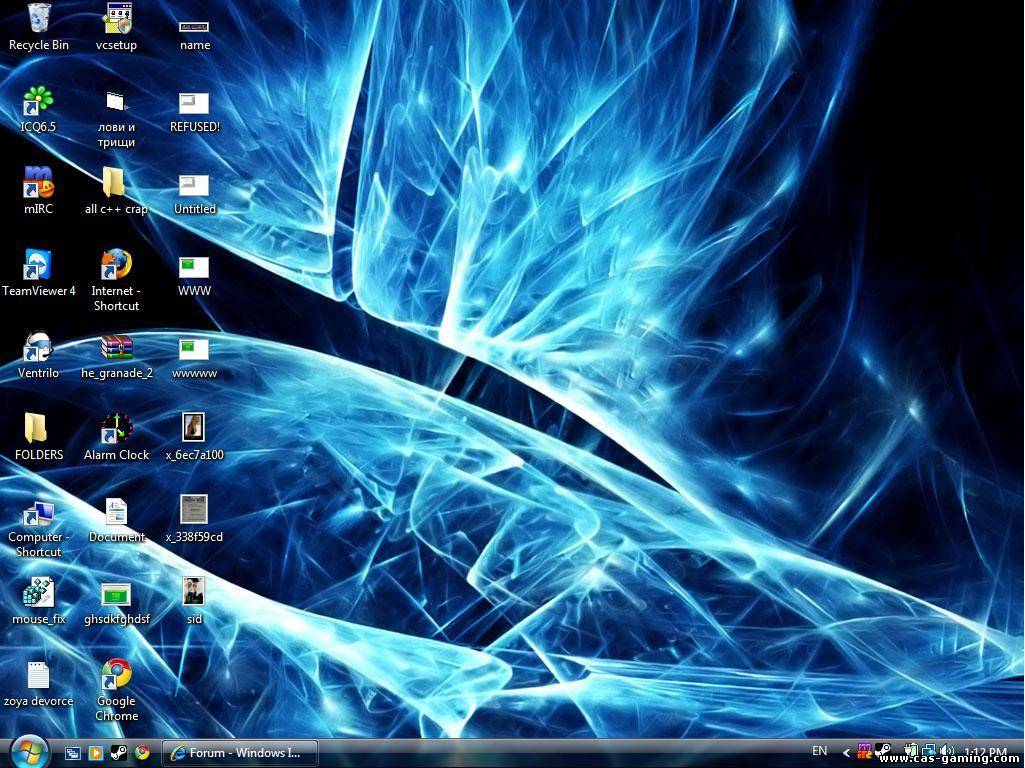The height and width of the screenshot is (768, 1025).
Task: Select the x_6ec7a100 image thumbnail
Action: click(194, 428)
